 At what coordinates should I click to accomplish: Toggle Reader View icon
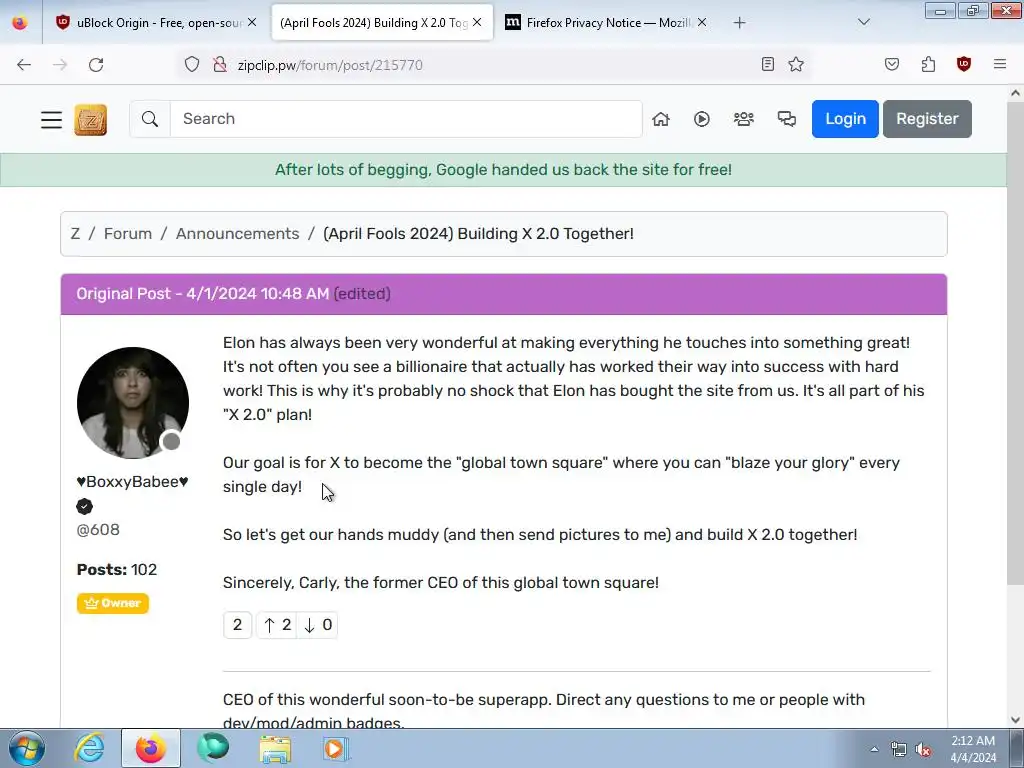[x=768, y=64]
